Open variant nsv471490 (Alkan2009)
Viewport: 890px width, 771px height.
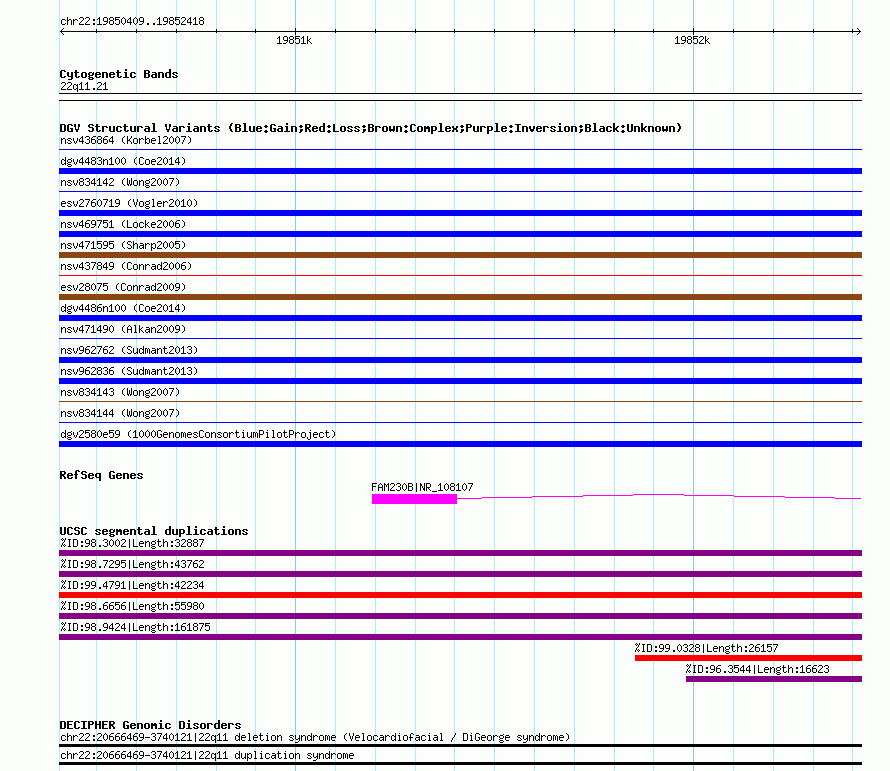[x=123, y=329]
